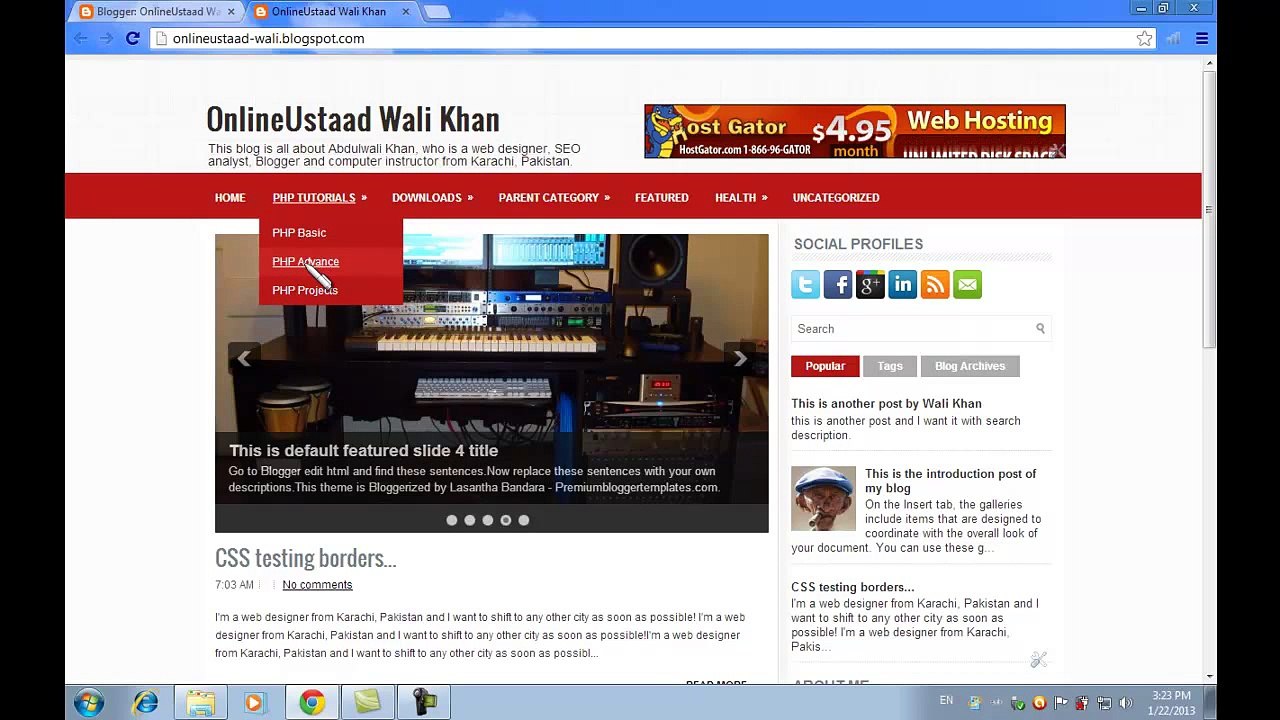Screen dimensions: 1280x720
Task: Choose PHP Advance from the submenu
Action: tap(305, 262)
